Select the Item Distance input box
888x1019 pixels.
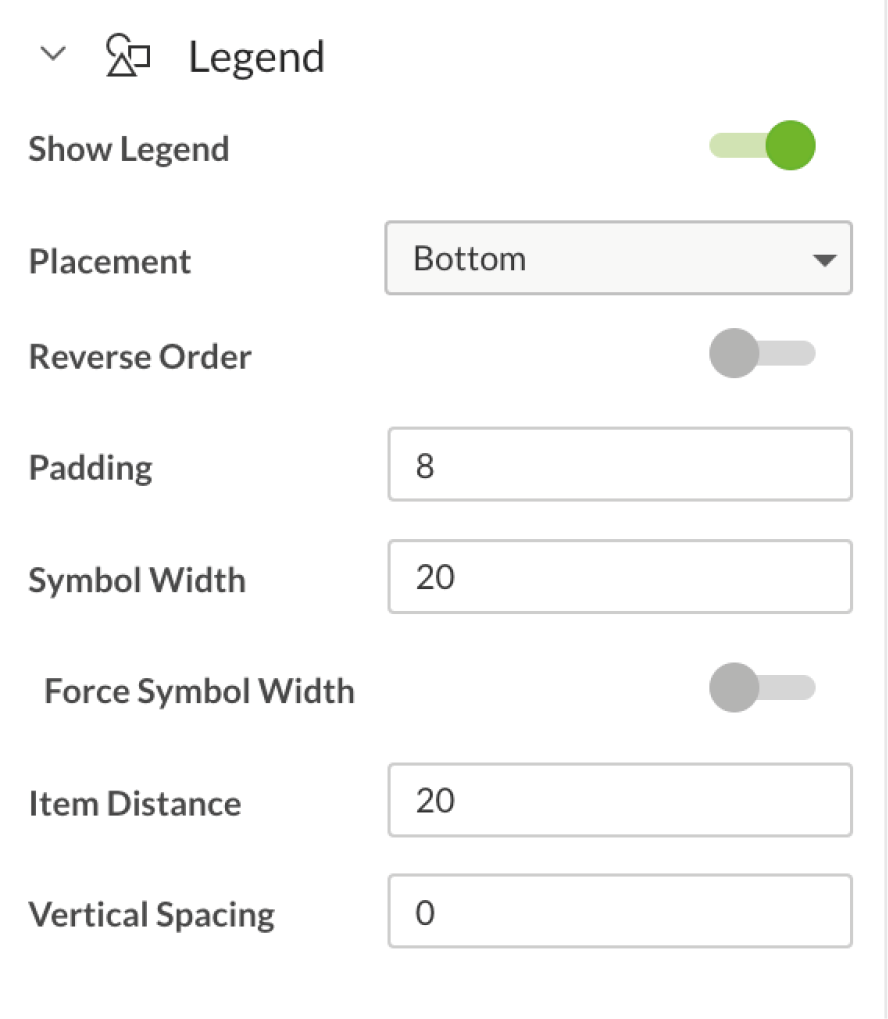[x=620, y=800]
